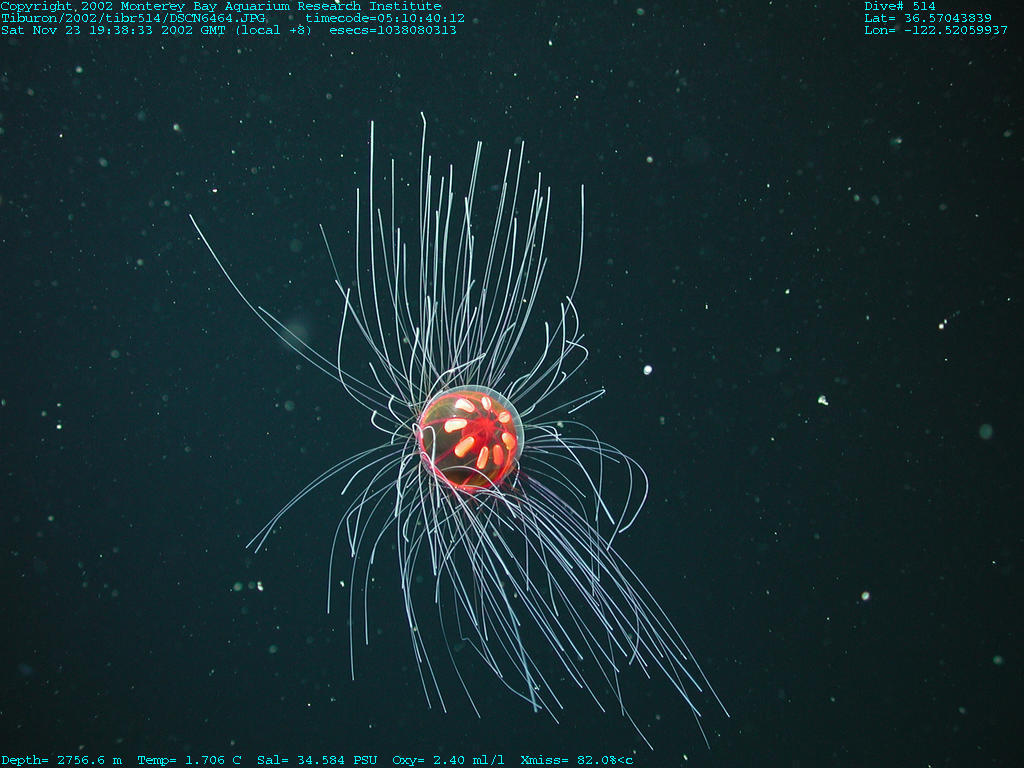
Task: Click the 'Sal= 34.584 PSU' reading
Action: pos(317,760)
